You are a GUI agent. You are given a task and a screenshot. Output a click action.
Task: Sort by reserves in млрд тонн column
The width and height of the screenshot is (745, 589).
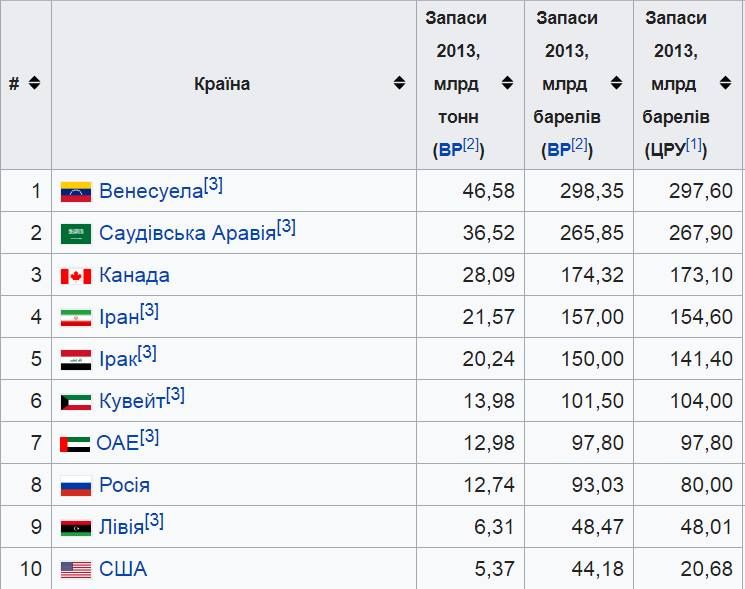tap(507, 83)
